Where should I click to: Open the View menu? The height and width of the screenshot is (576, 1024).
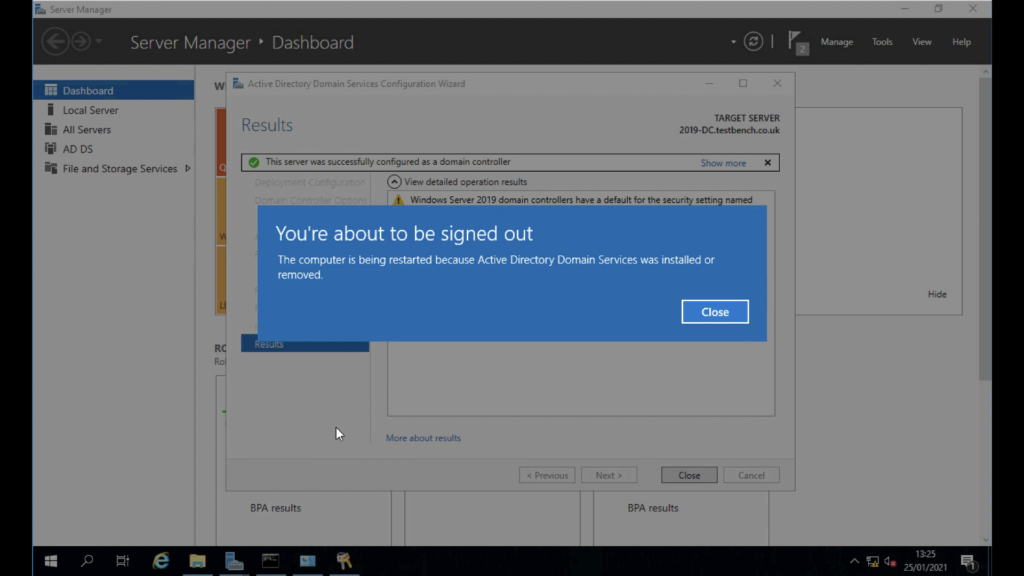point(921,42)
